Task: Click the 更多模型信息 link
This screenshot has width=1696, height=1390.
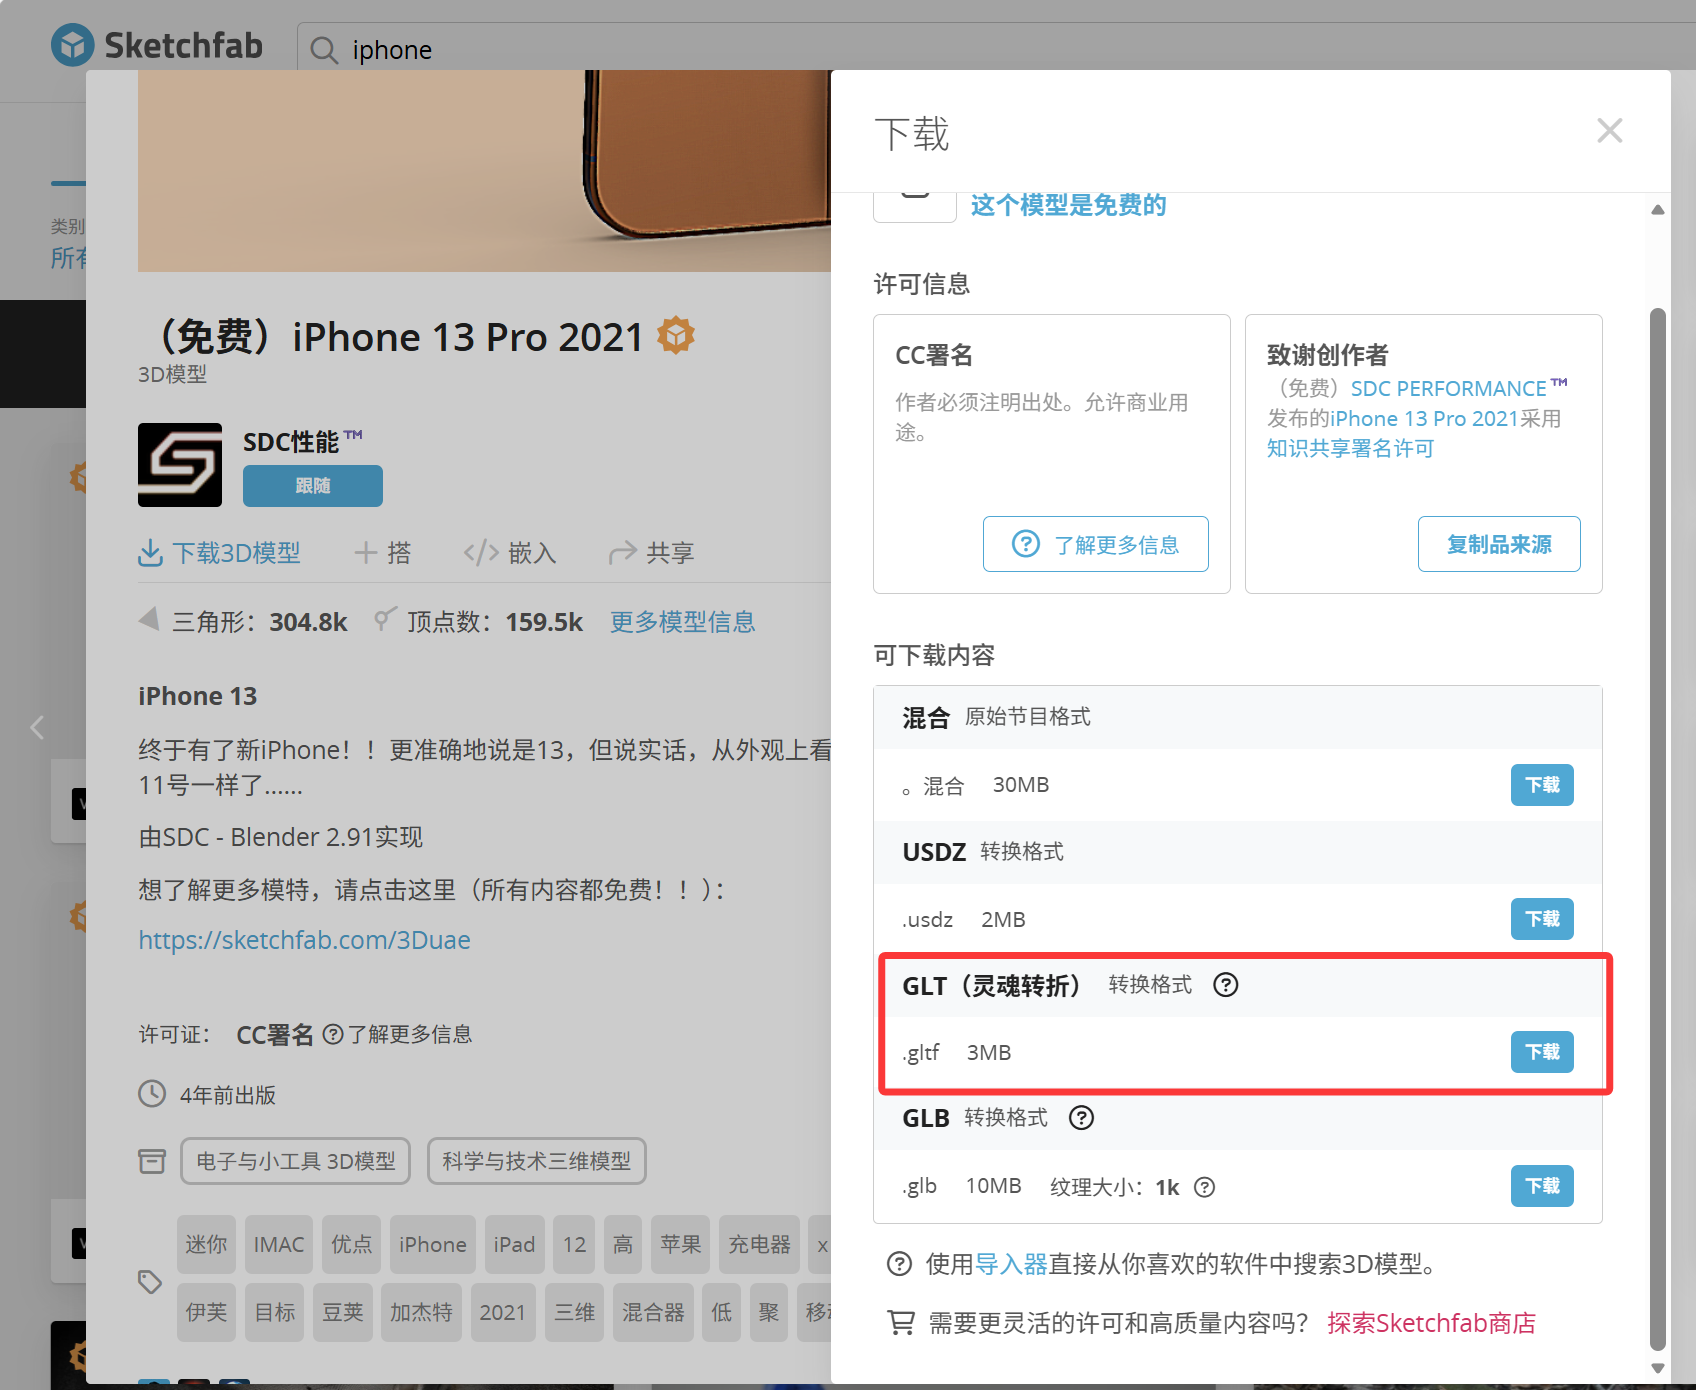Action: click(682, 621)
